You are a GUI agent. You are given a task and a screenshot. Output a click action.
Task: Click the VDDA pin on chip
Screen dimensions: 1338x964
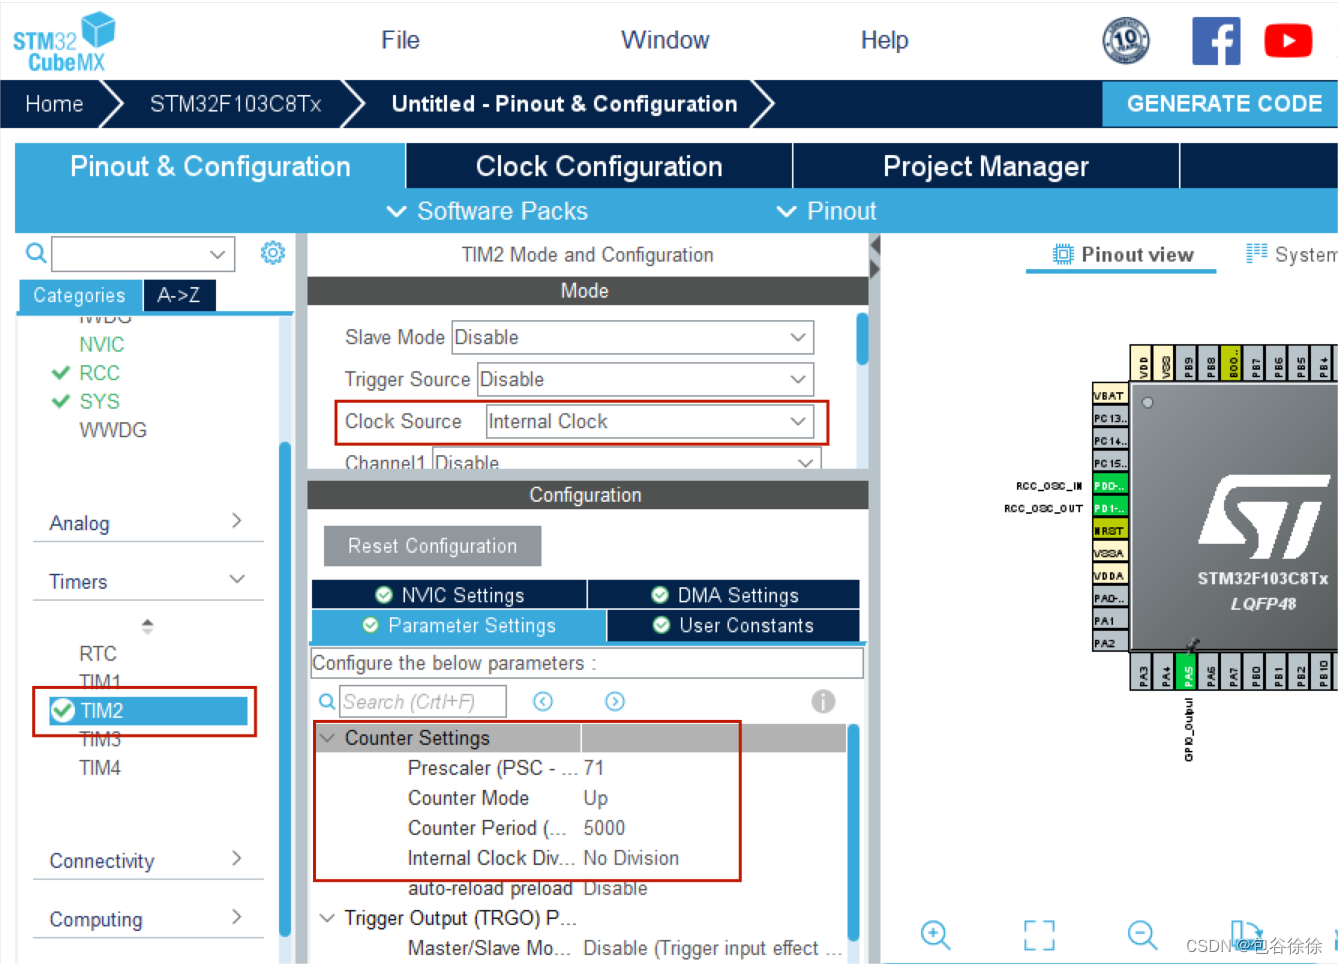(1109, 575)
